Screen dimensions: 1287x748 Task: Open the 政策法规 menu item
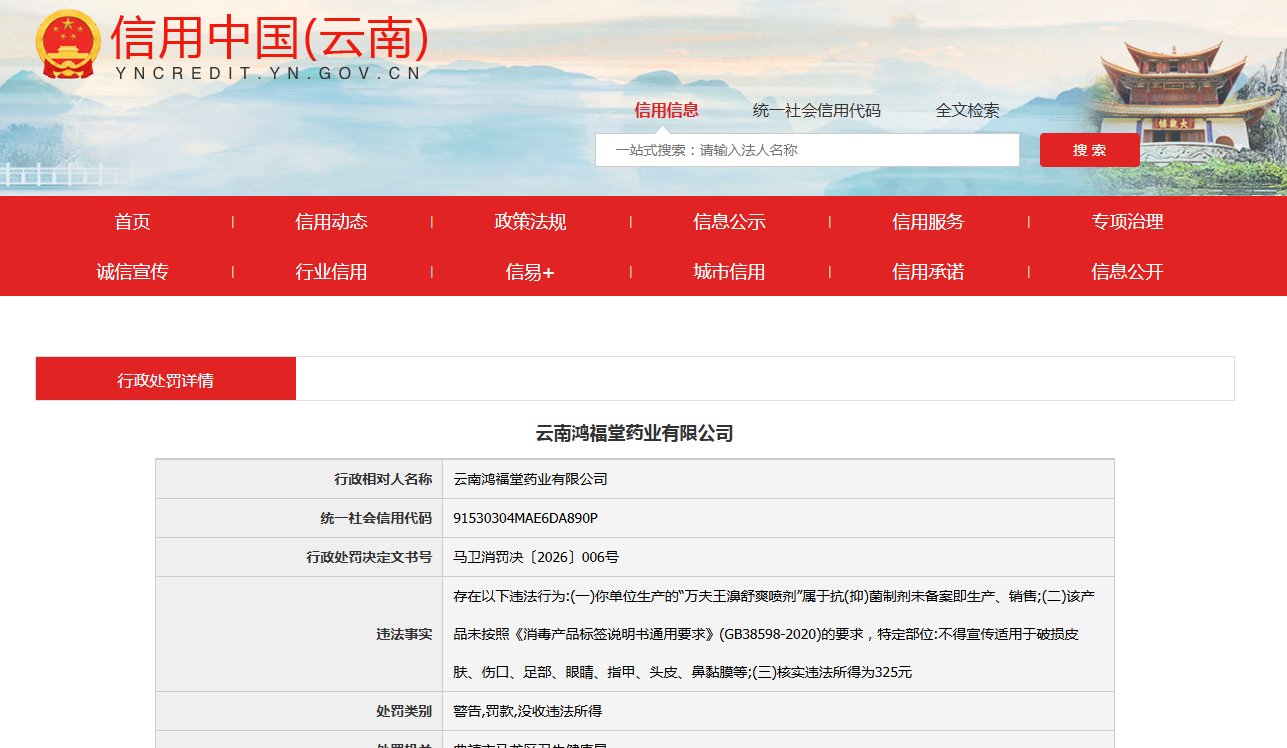[x=530, y=222]
